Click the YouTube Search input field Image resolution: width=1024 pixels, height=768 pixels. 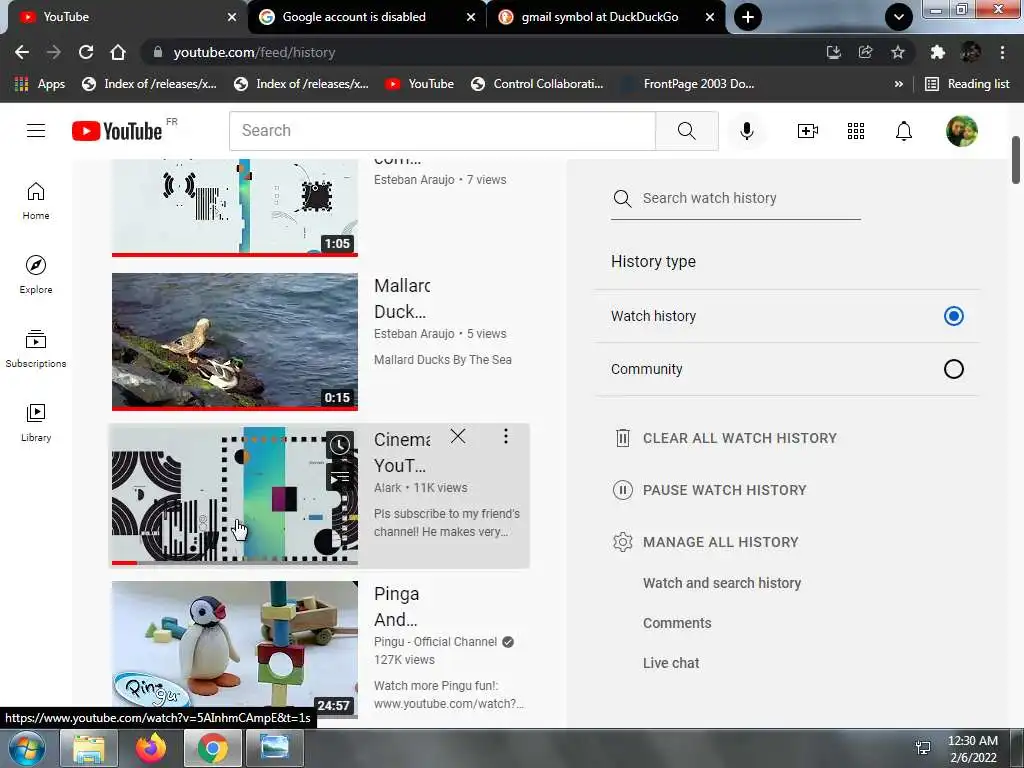(x=442, y=131)
